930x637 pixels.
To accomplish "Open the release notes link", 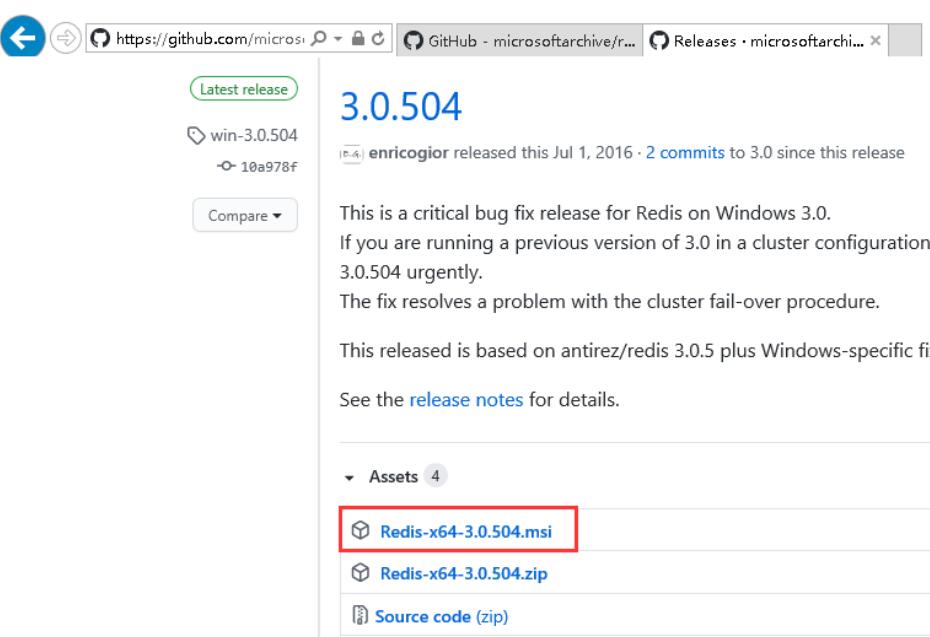I will point(466,400).
